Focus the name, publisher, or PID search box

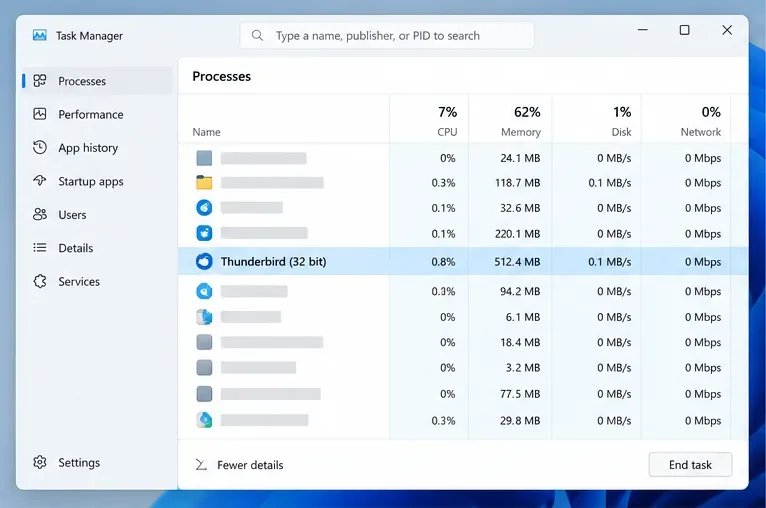coord(387,35)
